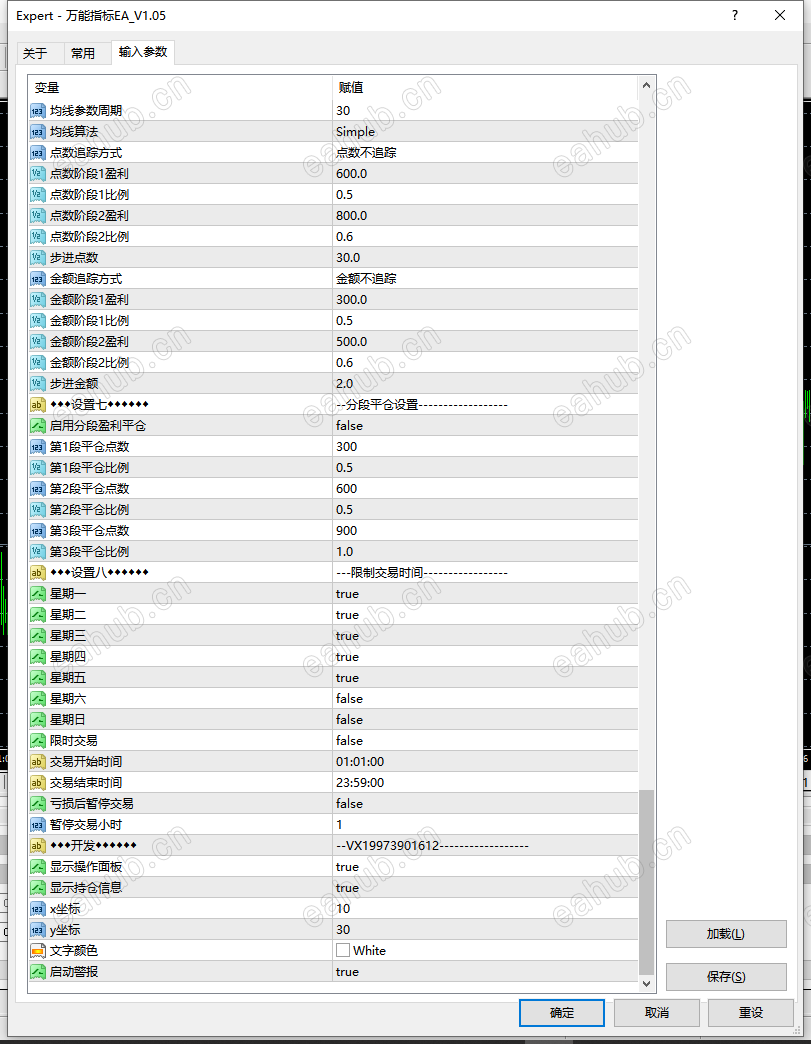The image size is (811, 1044).
Task: Click the boolean icon beside 星期六
Action: pyautogui.click(x=38, y=699)
